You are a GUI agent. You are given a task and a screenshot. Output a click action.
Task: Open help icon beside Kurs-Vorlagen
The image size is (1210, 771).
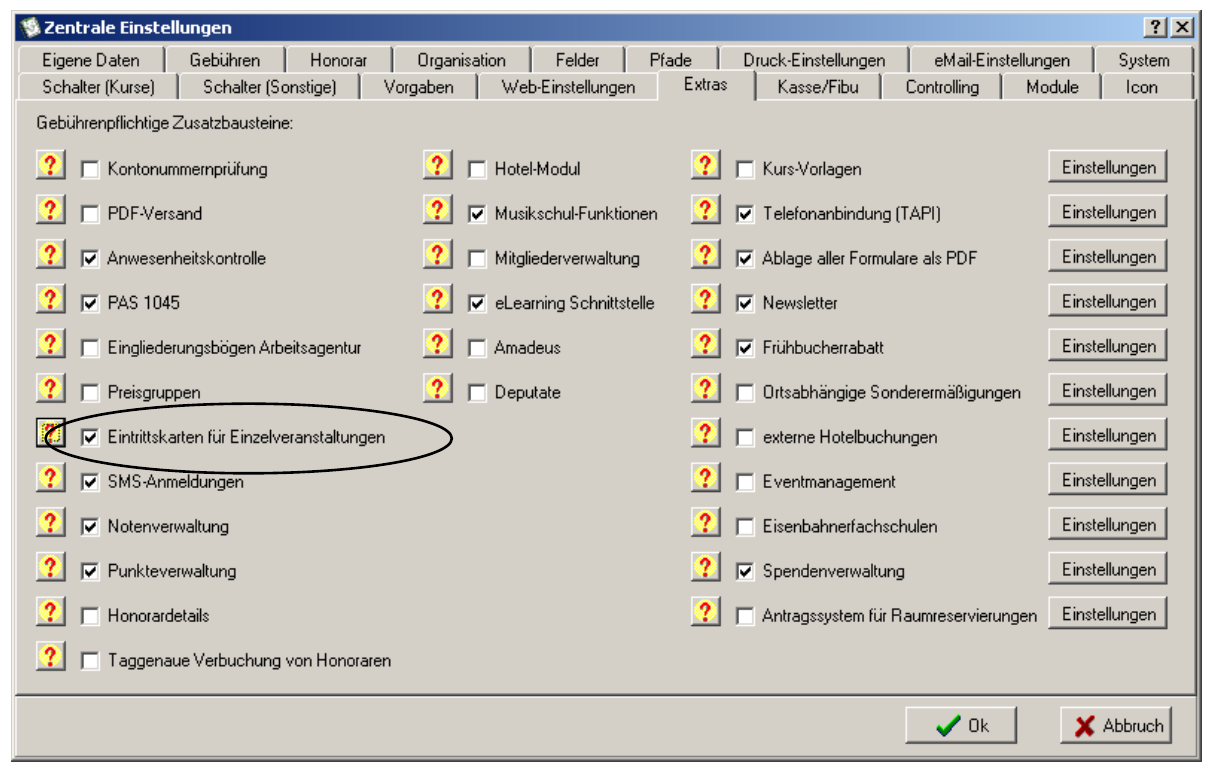pyautogui.click(x=705, y=165)
